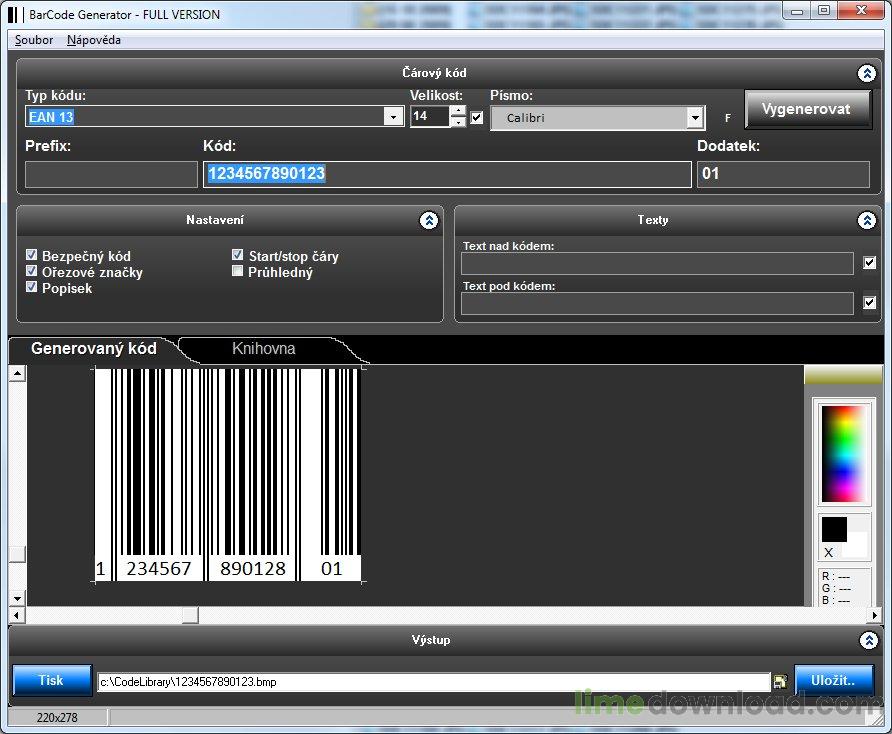The image size is (892, 734).
Task: Collapse the Texty panel
Action: (866, 221)
